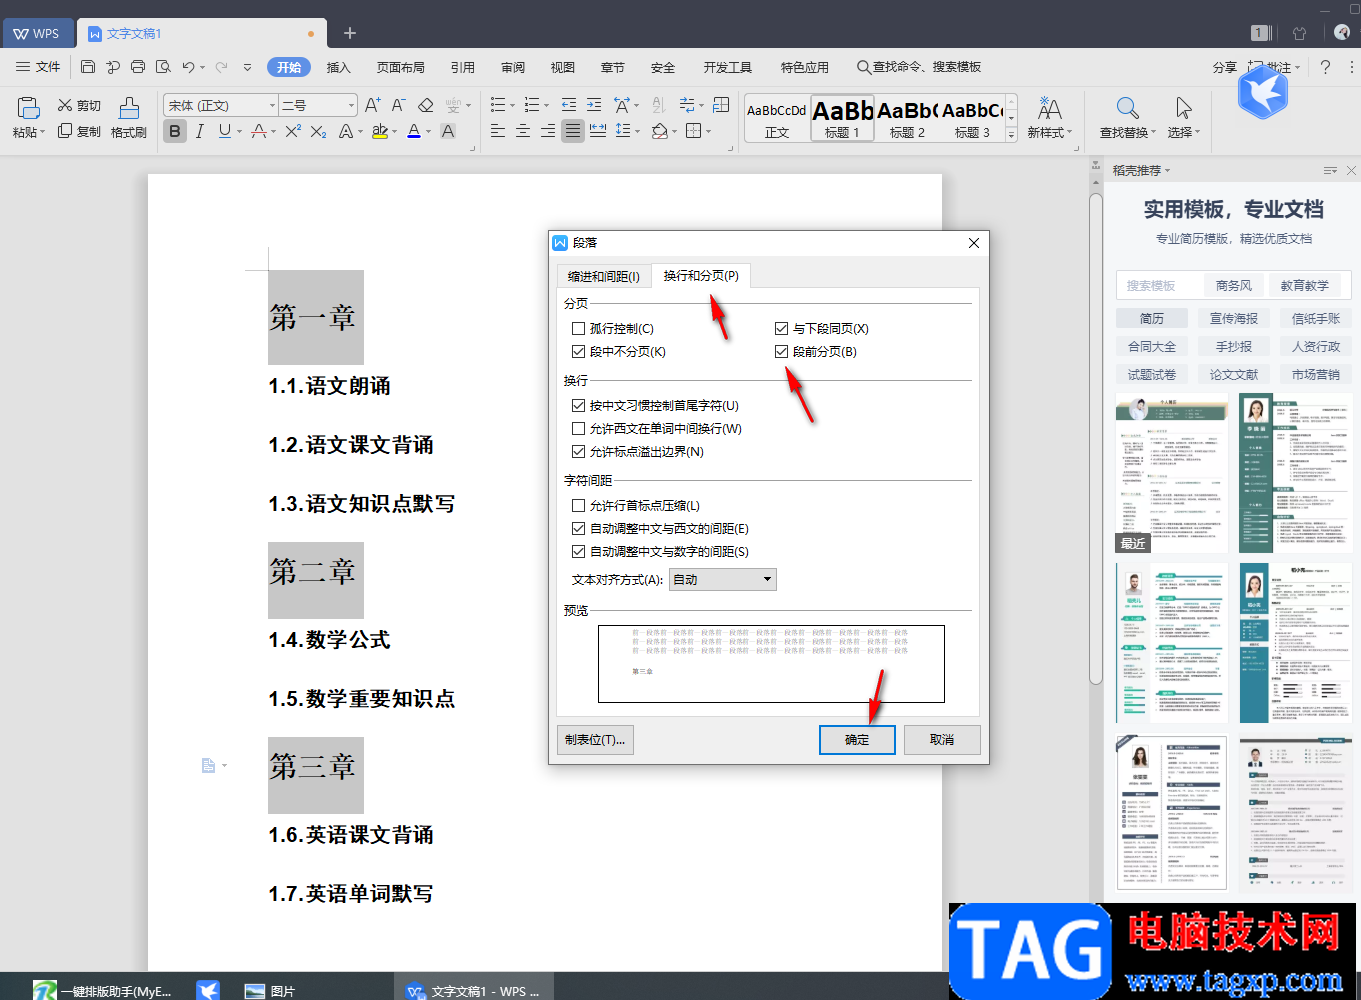The width and height of the screenshot is (1361, 1000).
Task: Open Find and Replace (查找替换)
Action: [x=1127, y=118]
